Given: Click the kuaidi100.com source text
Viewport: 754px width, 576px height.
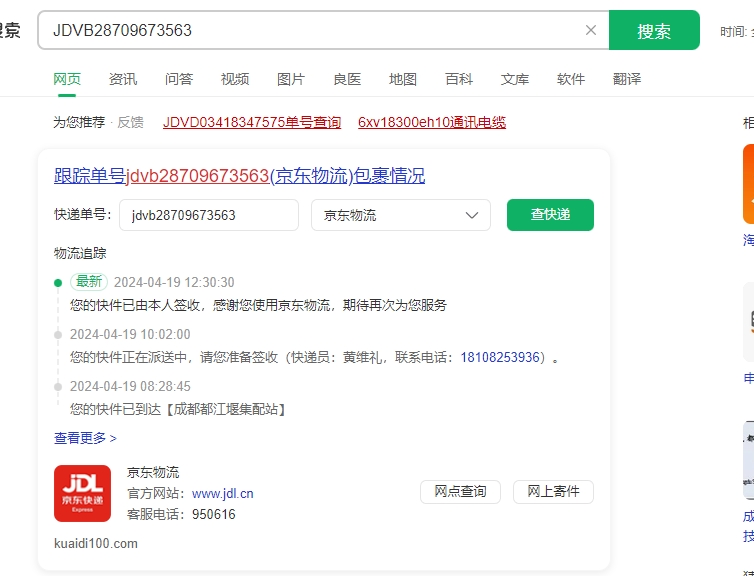Looking at the screenshot, I should (x=96, y=544).
